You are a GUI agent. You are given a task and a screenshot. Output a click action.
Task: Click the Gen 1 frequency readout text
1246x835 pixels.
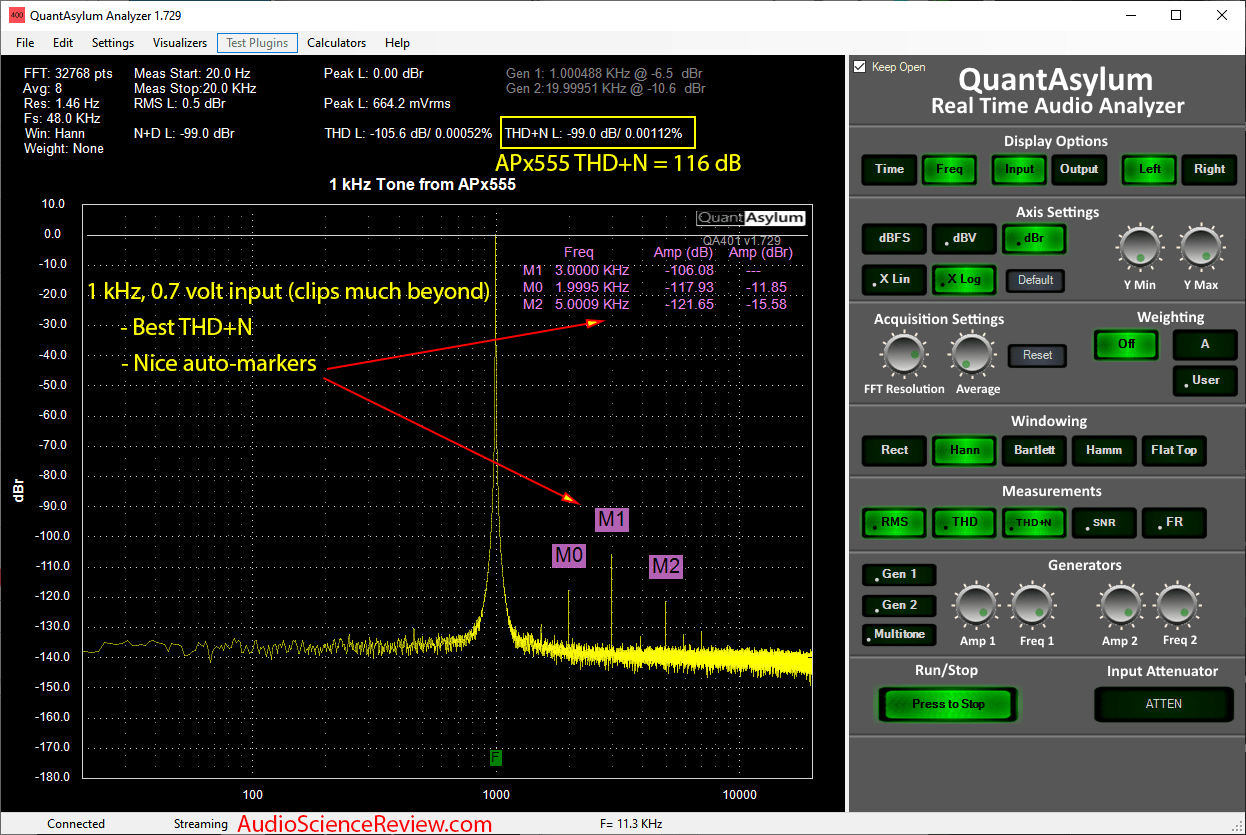pos(605,73)
